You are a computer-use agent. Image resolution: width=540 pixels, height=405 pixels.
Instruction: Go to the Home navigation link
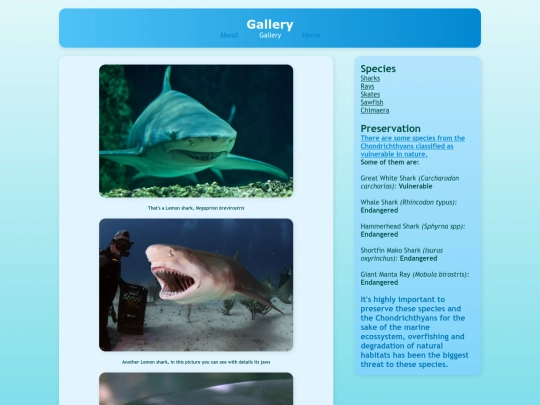[x=311, y=35]
